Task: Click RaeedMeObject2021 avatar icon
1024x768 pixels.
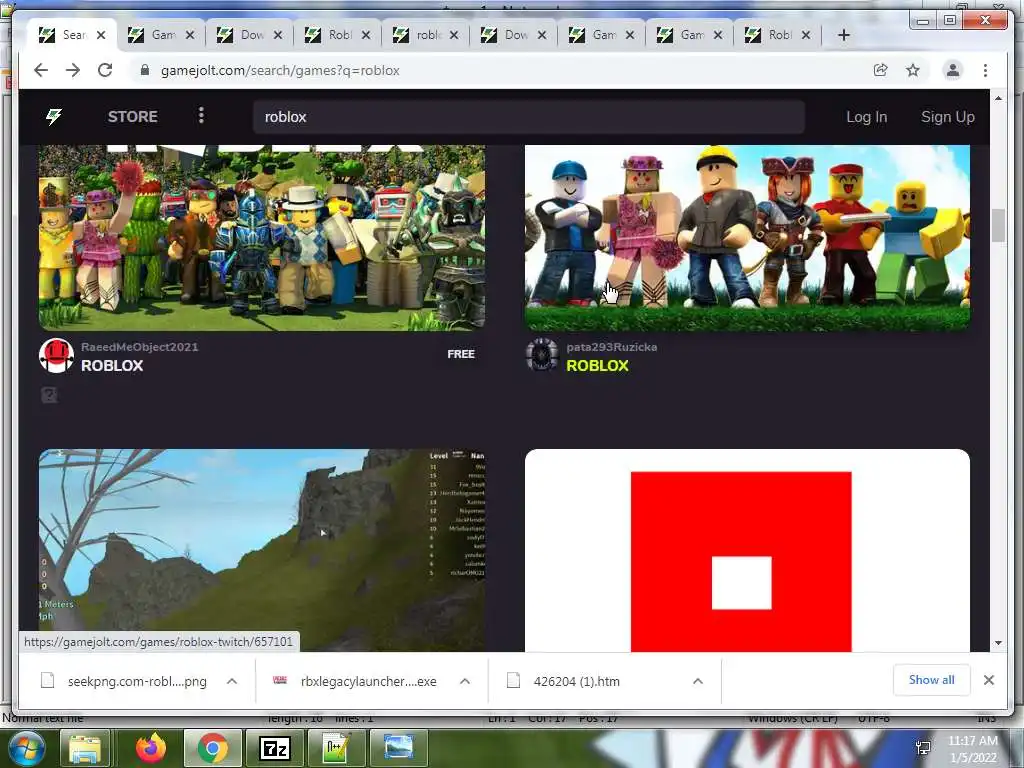Action: (x=56, y=356)
